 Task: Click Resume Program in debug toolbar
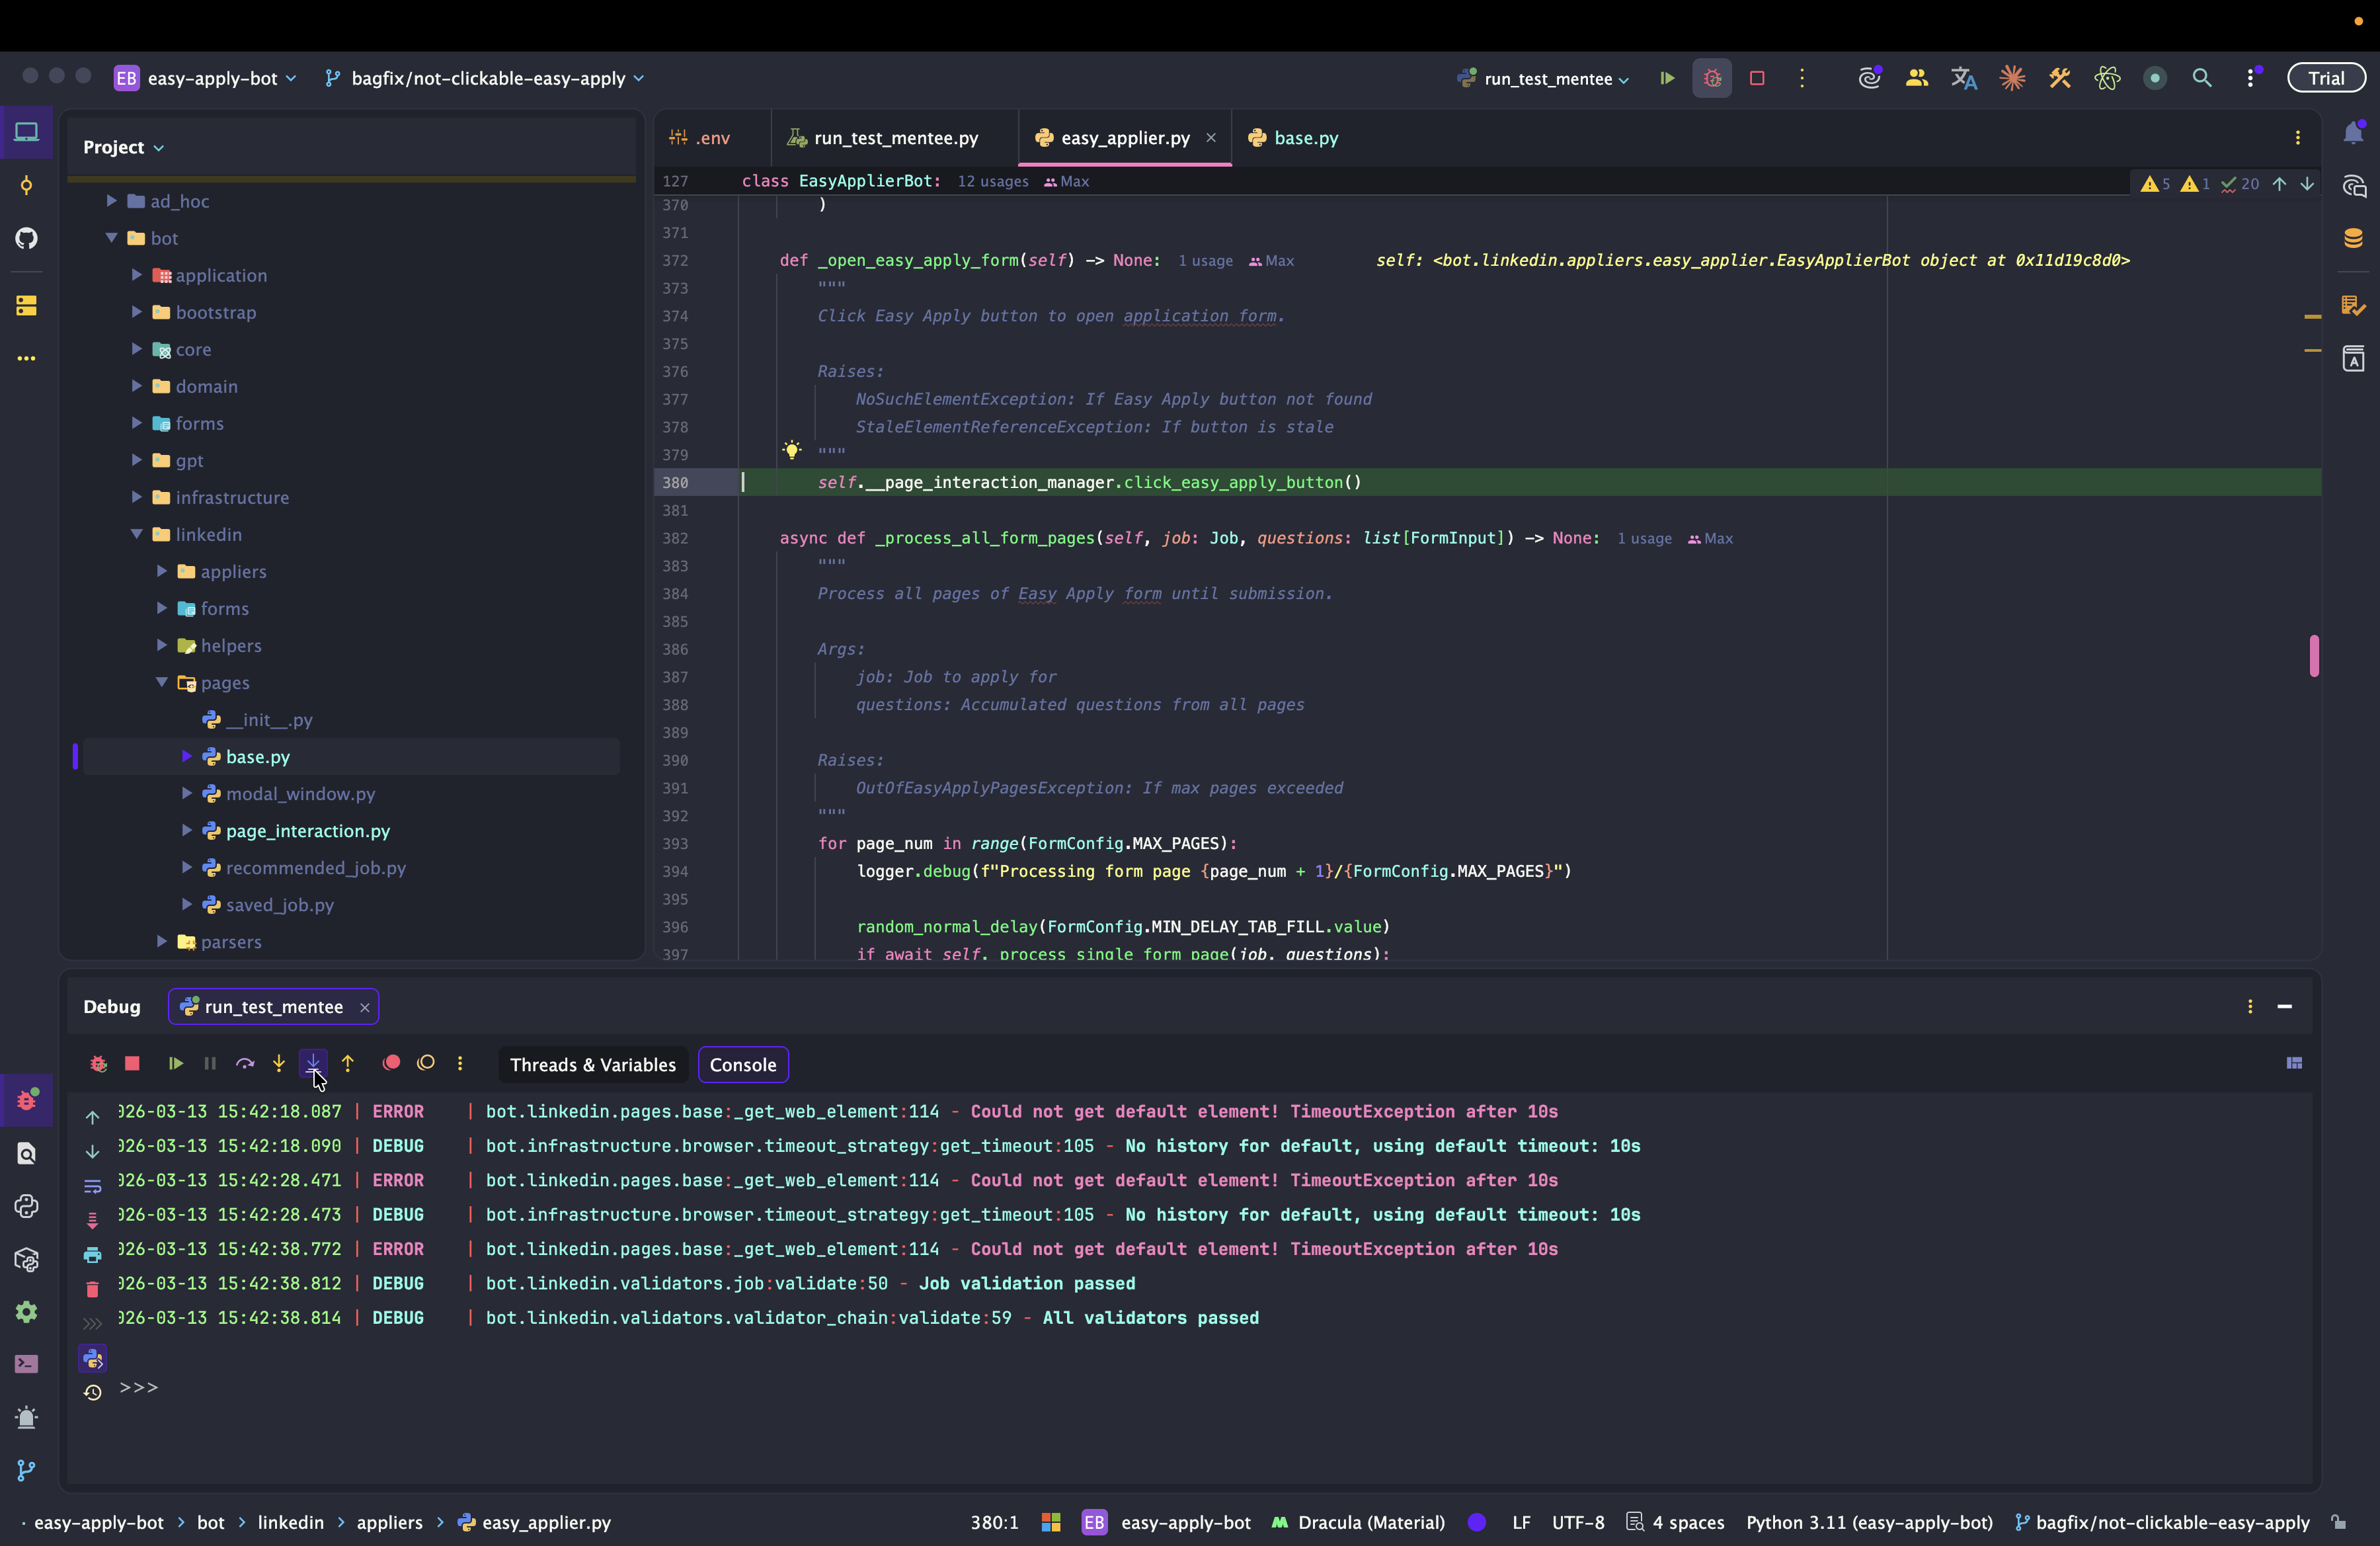pos(176,1063)
